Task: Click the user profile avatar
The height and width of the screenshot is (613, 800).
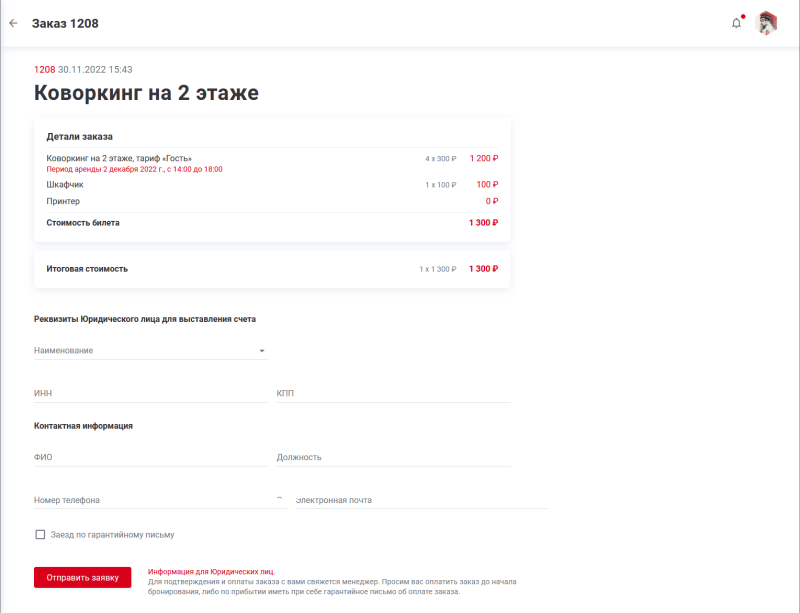Action: 767,23
